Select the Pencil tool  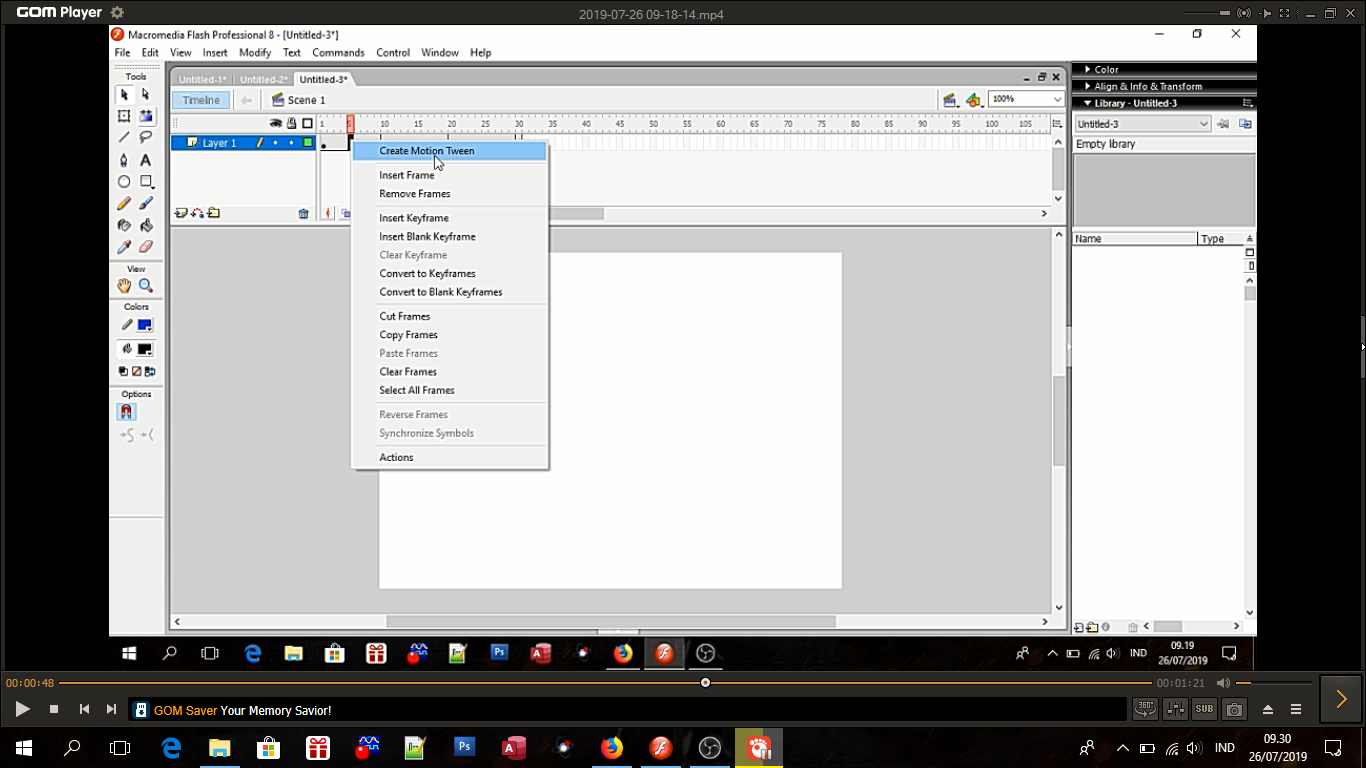pyautogui.click(x=124, y=203)
